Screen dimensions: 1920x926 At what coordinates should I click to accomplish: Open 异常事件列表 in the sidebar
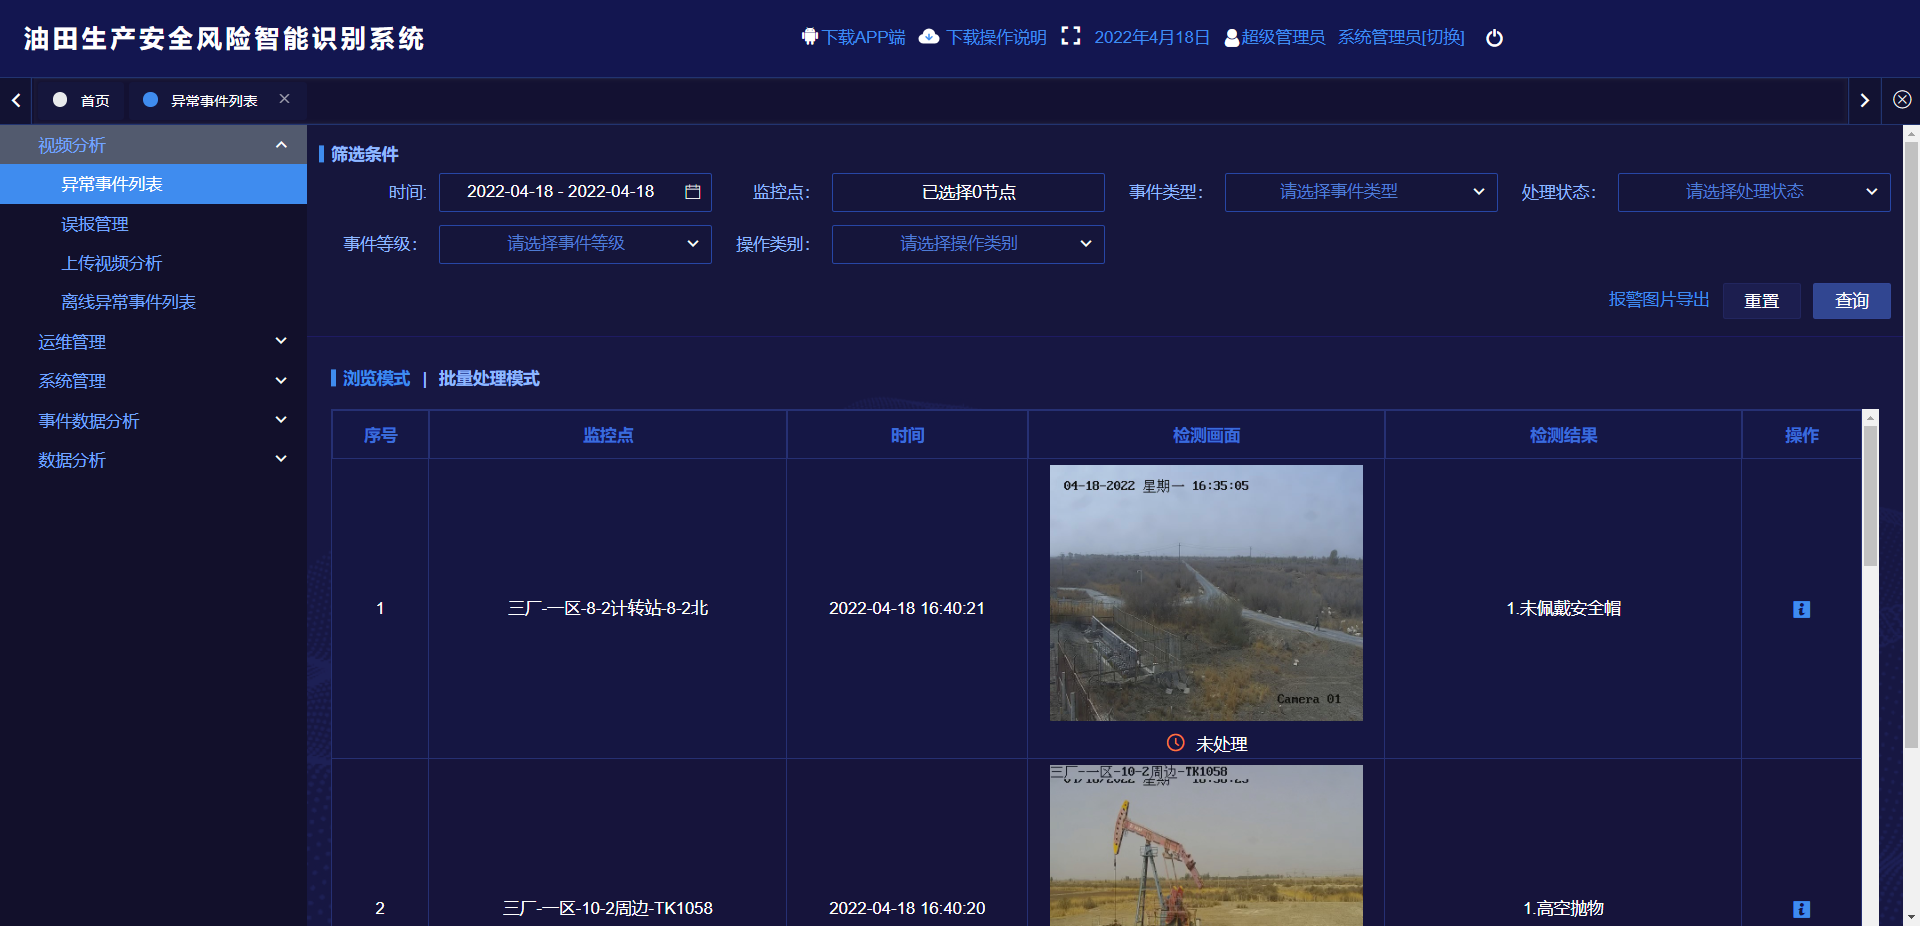(153, 184)
